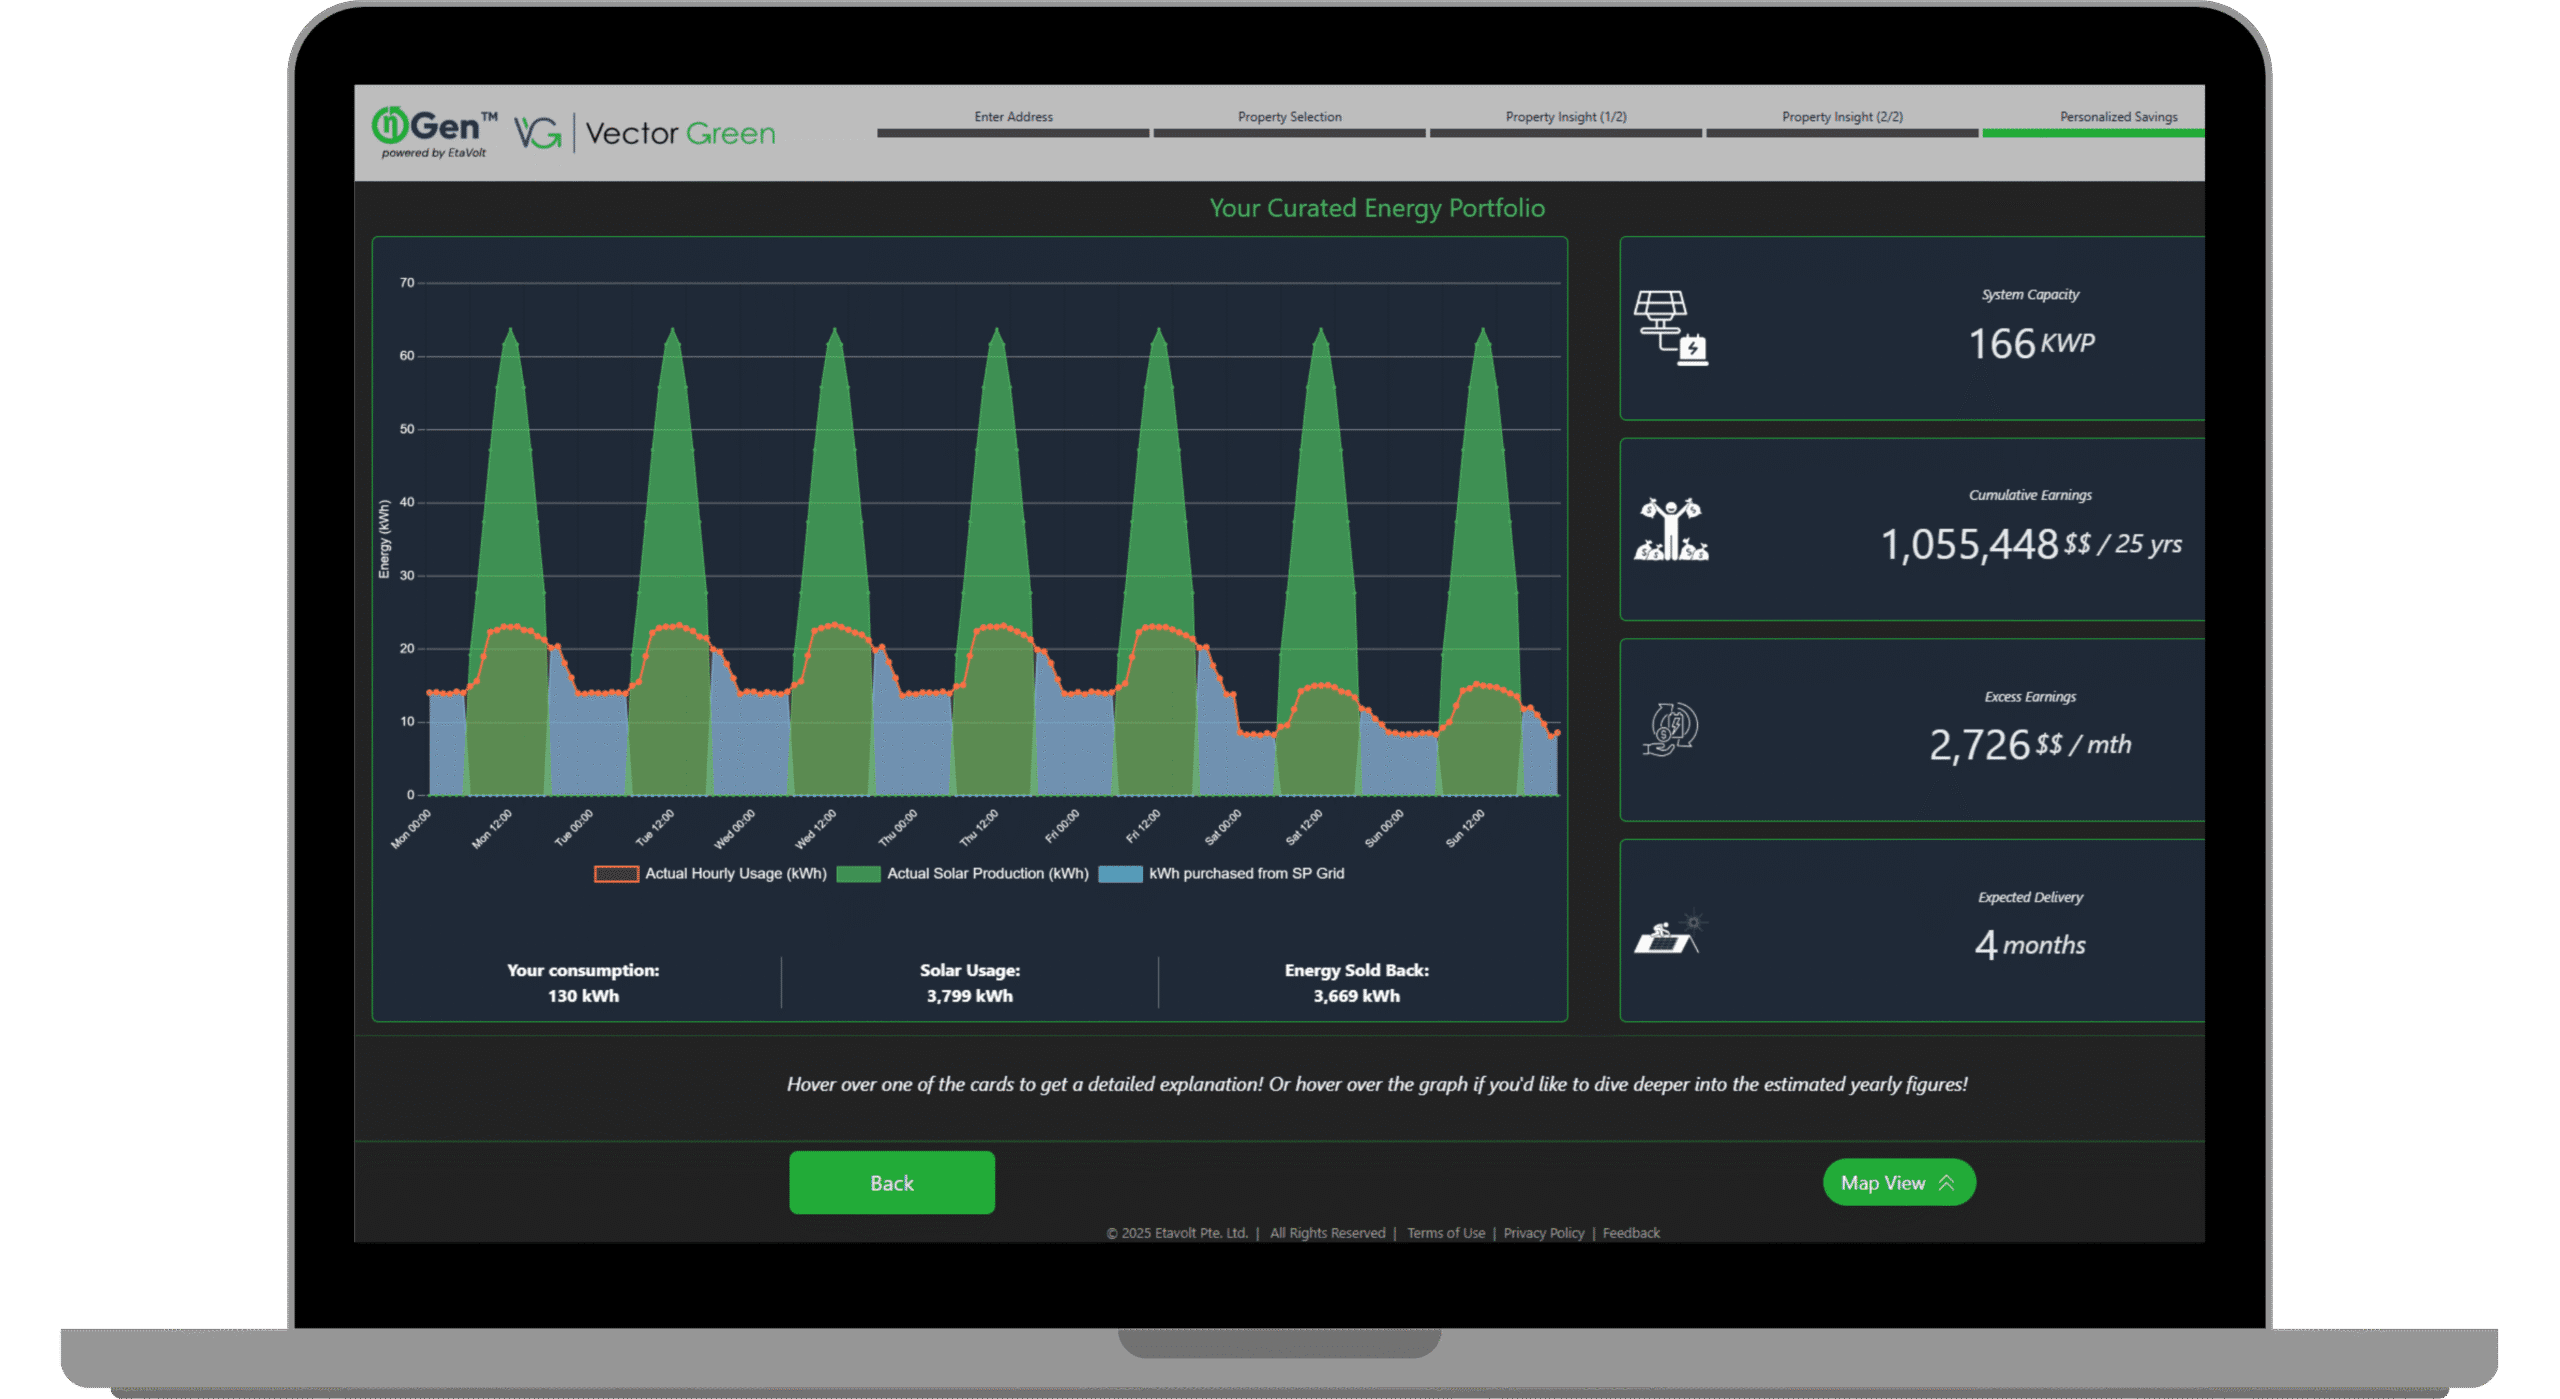Image resolution: width=2560 pixels, height=1399 pixels.
Task: Click the iGen powered by EtaVolt logo
Action: (x=434, y=132)
